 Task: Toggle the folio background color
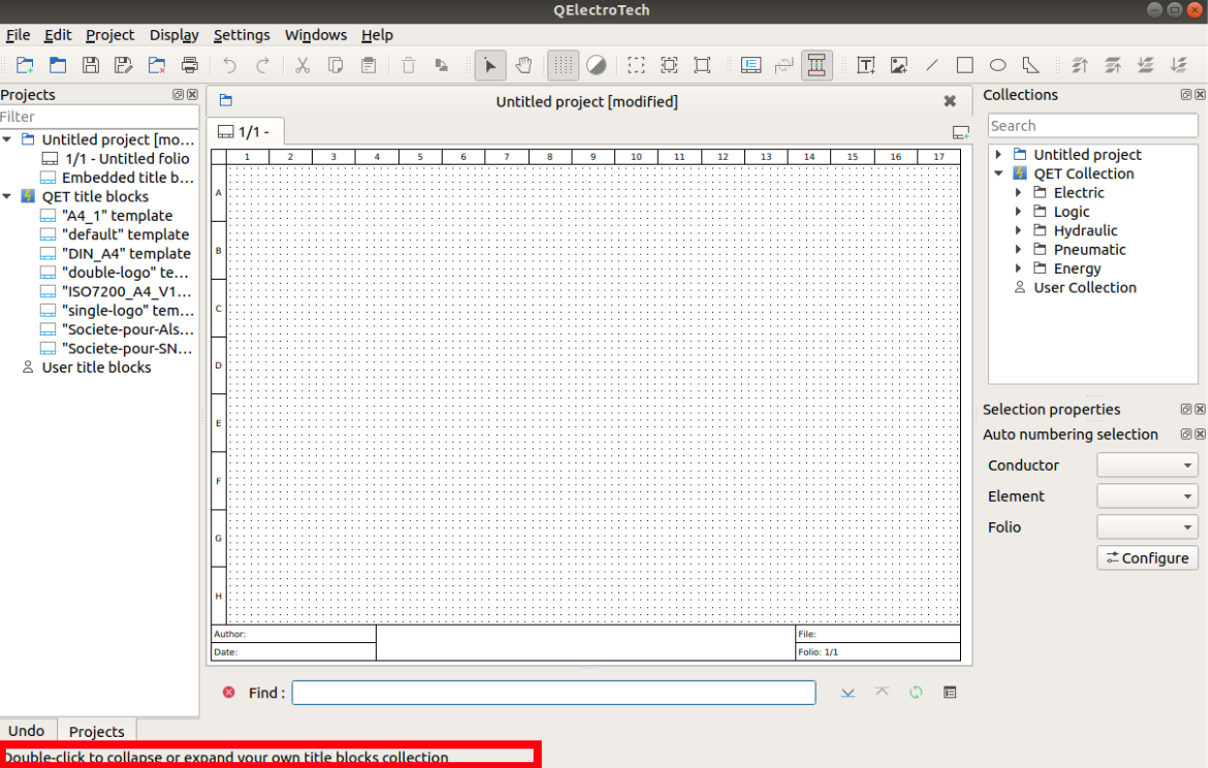(x=596, y=65)
